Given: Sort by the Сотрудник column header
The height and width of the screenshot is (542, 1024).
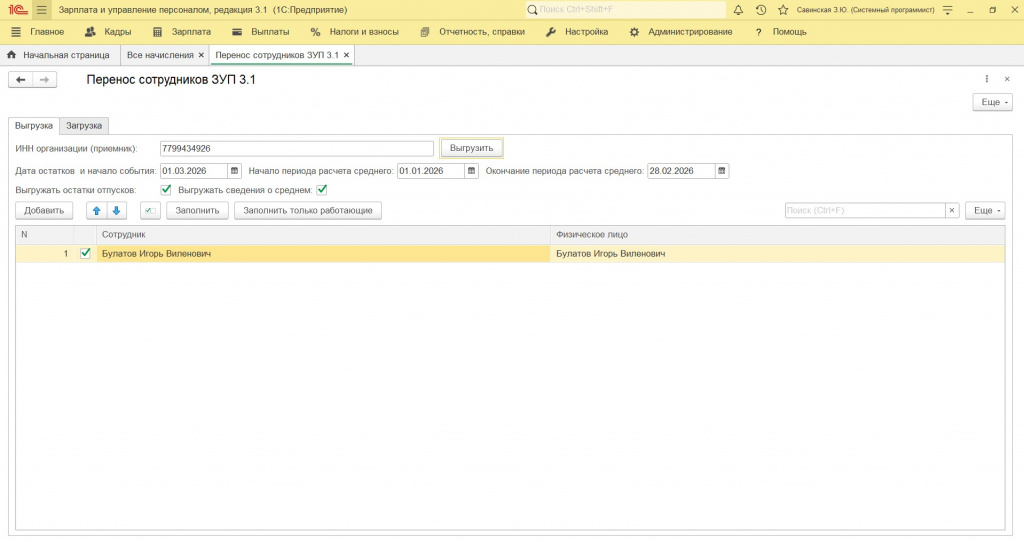Looking at the screenshot, I should (x=323, y=234).
